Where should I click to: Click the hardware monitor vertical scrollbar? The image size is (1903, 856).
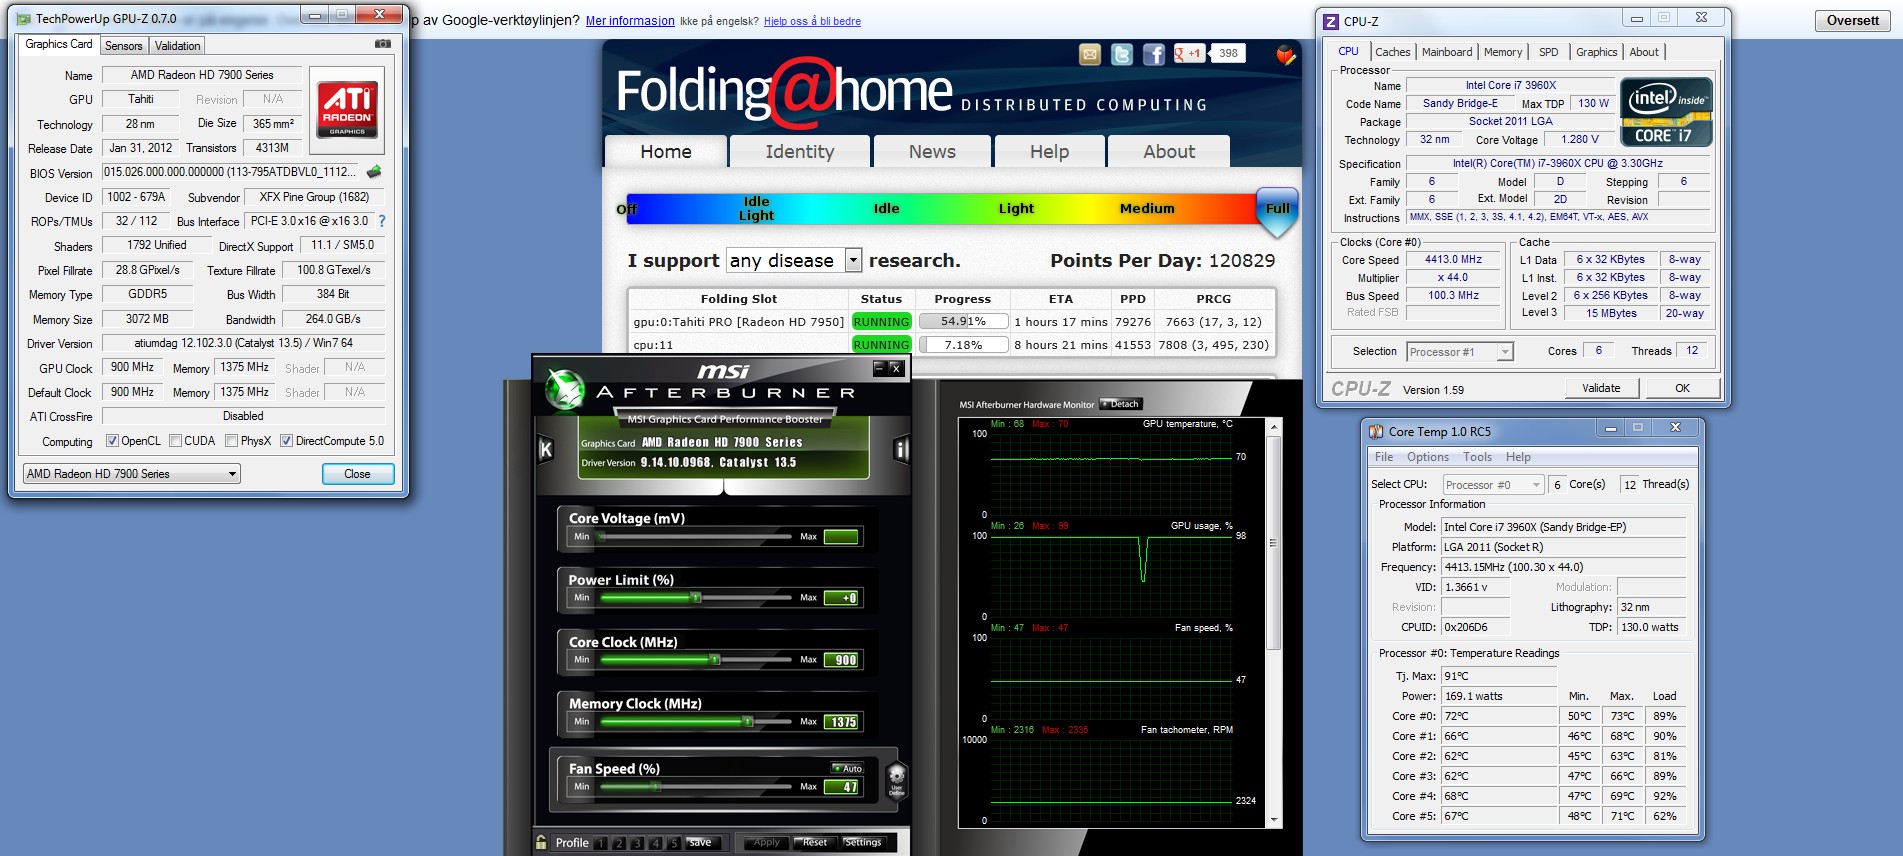point(1273,622)
